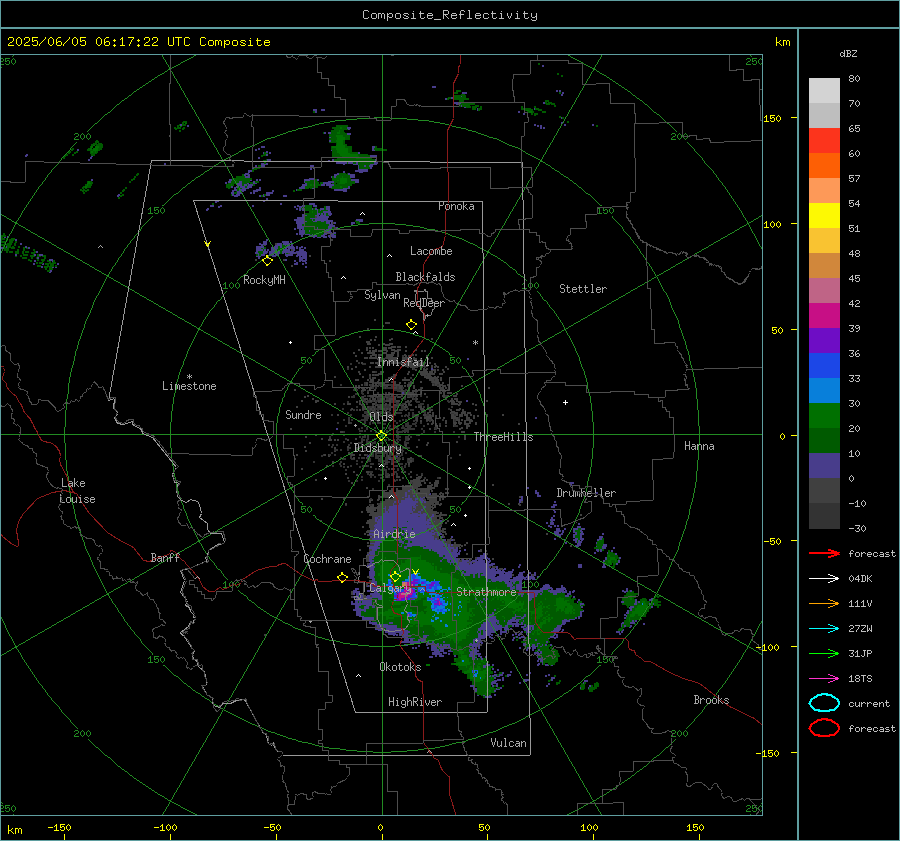Click the red forecast arrow in the legend
Screen dimensions: 900x841
point(824,553)
